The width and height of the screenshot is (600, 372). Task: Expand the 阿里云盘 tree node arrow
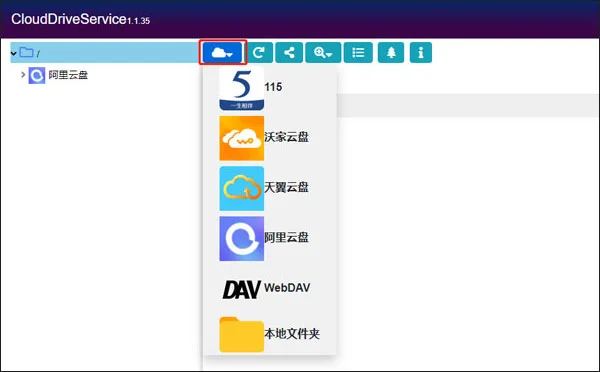click(23, 75)
